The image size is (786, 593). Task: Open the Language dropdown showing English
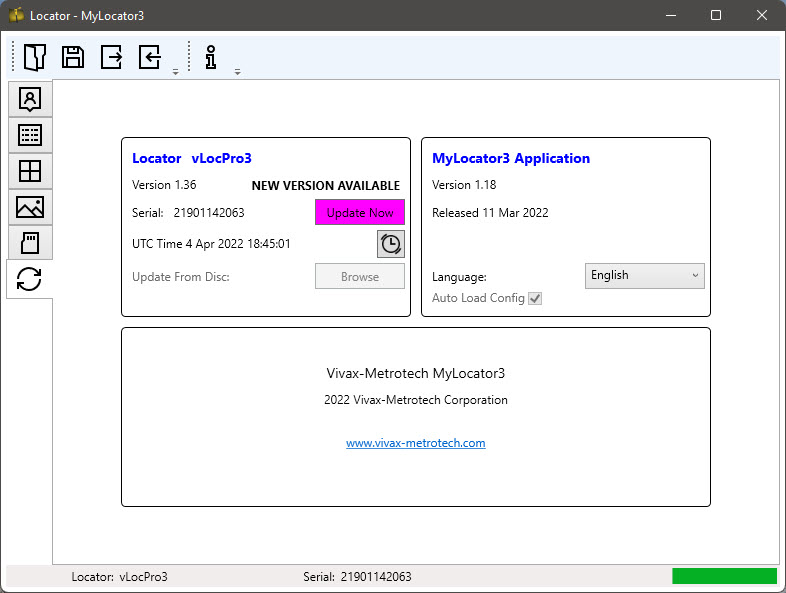coord(645,276)
